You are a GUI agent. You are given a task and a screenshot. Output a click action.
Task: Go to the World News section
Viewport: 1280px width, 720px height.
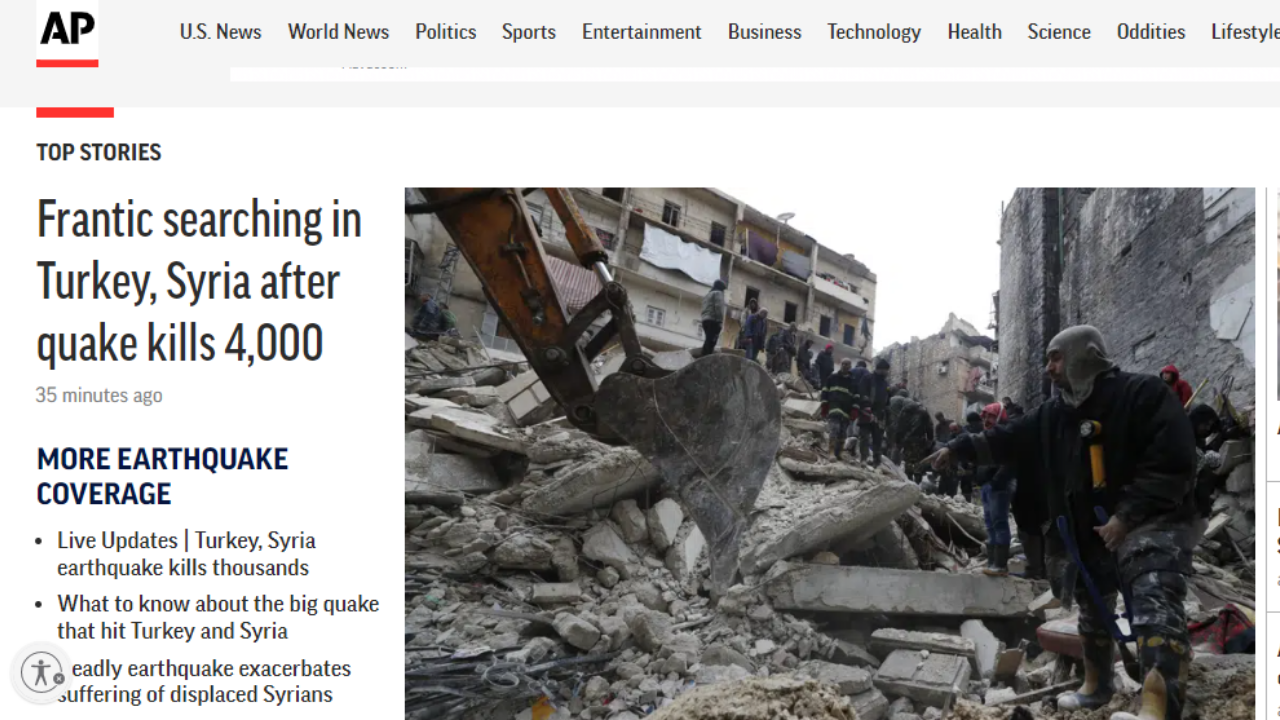338,32
